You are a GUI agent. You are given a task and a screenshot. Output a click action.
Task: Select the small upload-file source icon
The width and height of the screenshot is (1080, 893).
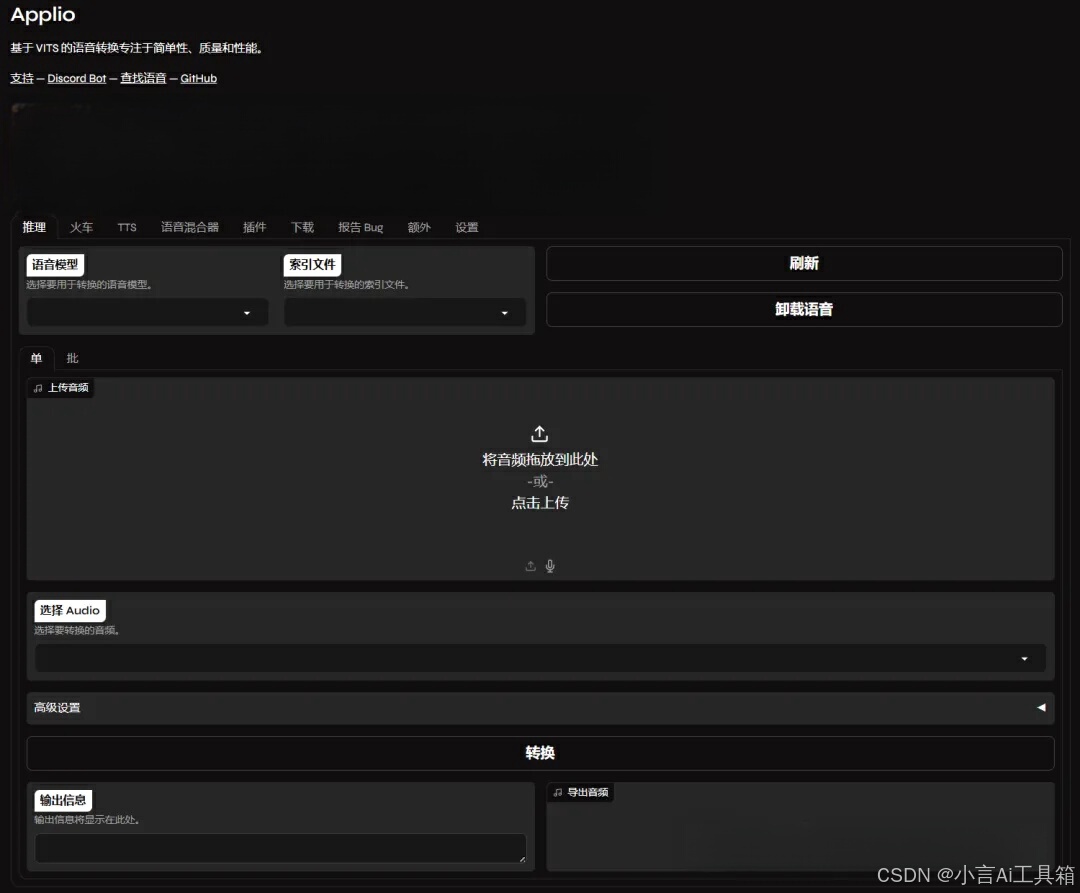[530, 566]
